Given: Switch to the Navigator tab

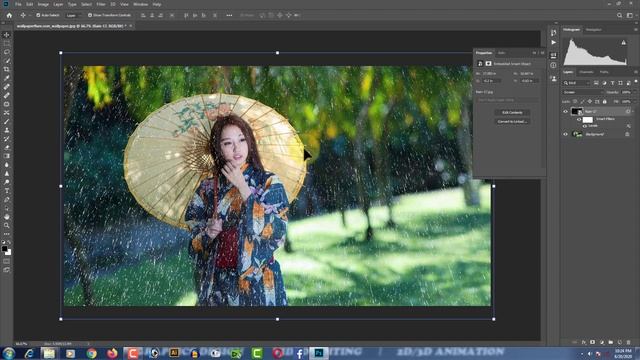Looking at the screenshot, I should 593,30.
